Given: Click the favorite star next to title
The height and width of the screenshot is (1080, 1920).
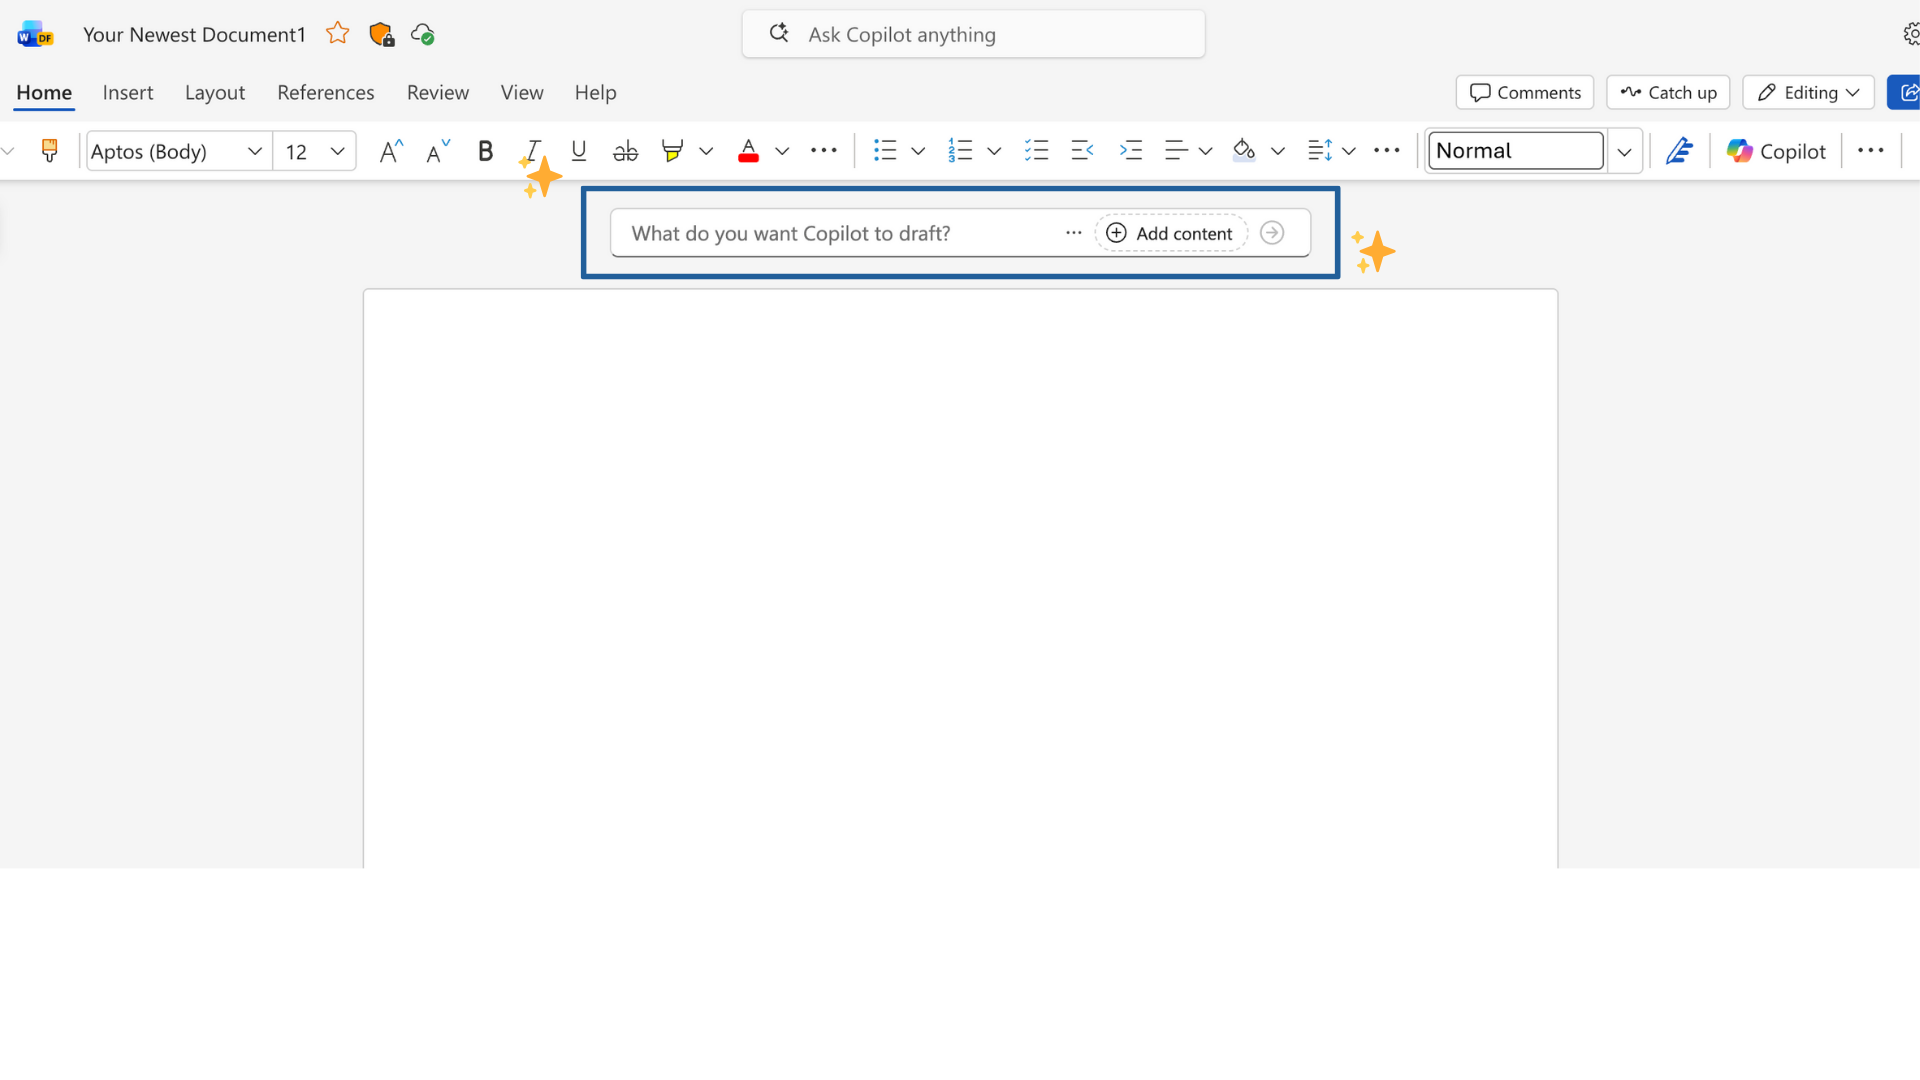Looking at the screenshot, I should tap(338, 34).
